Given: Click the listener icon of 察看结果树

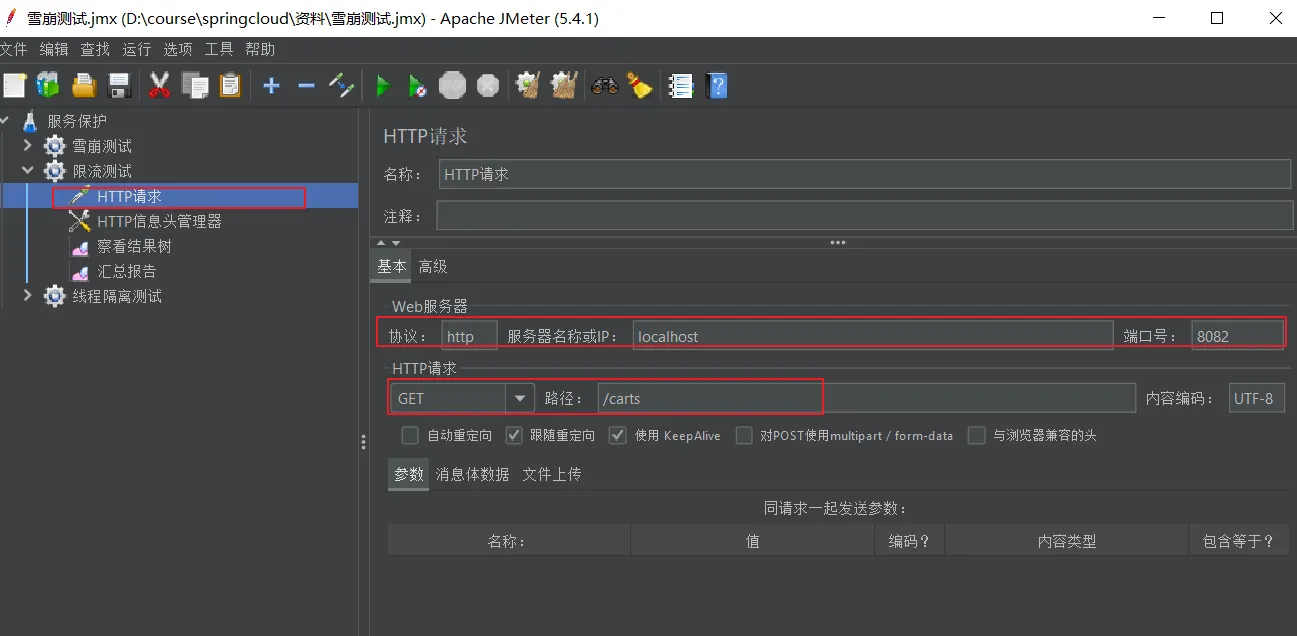Looking at the screenshot, I should [80, 246].
